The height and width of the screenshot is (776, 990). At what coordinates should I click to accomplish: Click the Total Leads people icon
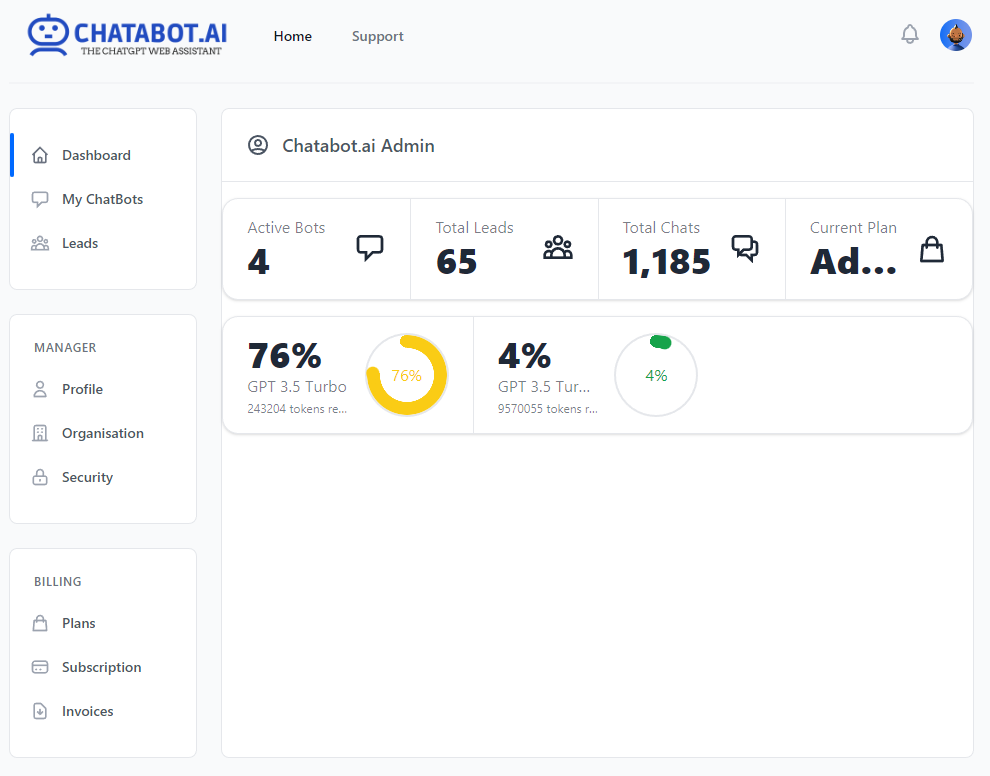click(x=557, y=247)
